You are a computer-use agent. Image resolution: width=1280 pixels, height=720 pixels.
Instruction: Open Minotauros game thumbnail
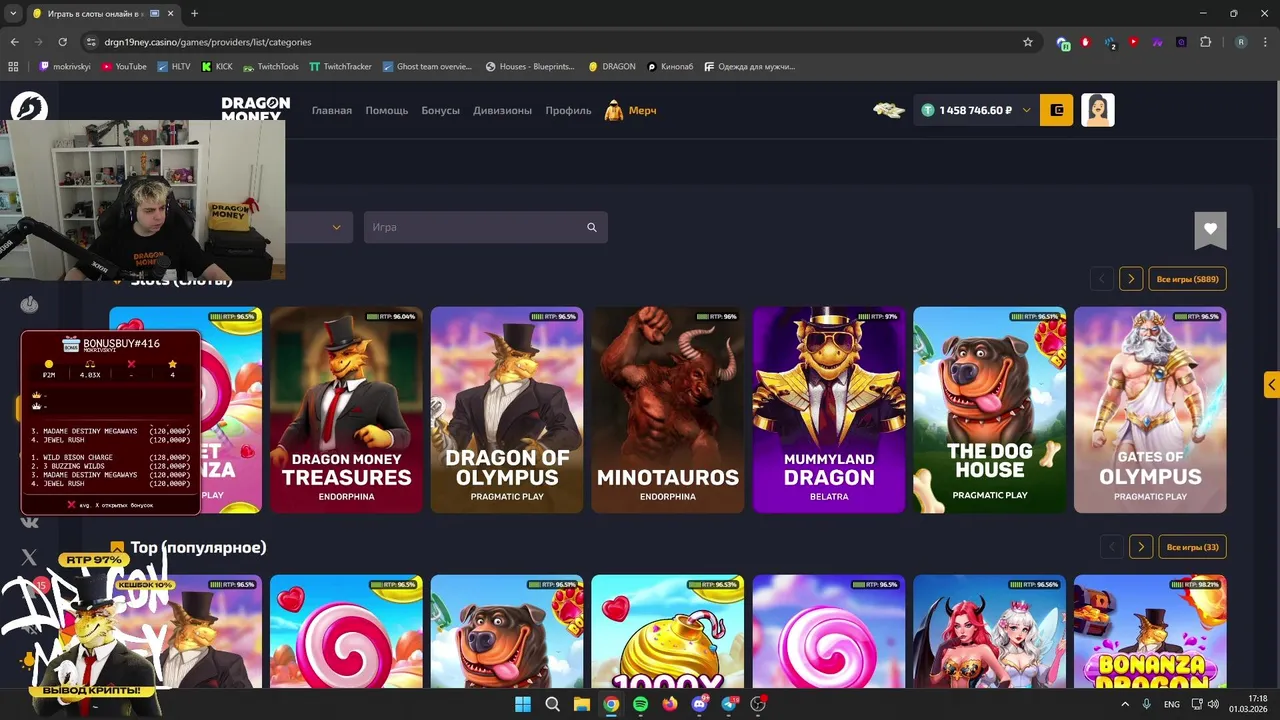click(x=668, y=410)
